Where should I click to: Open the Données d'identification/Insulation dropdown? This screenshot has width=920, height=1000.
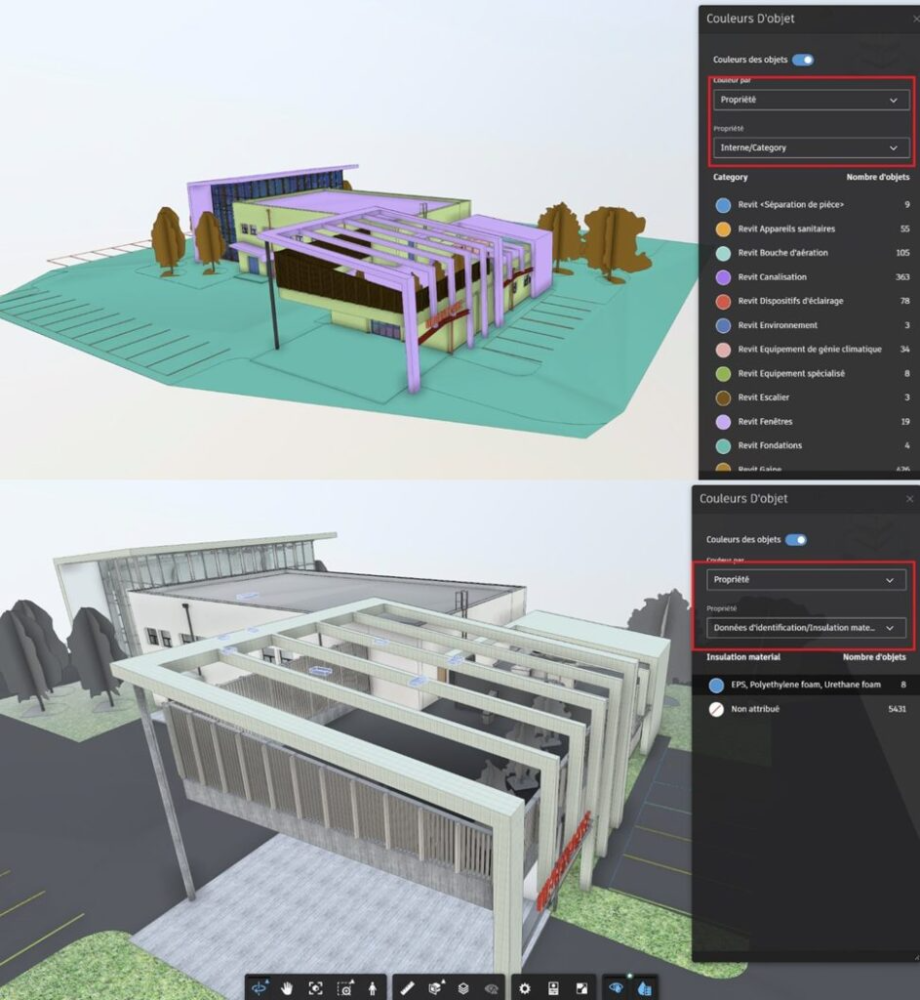[x=805, y=628]
